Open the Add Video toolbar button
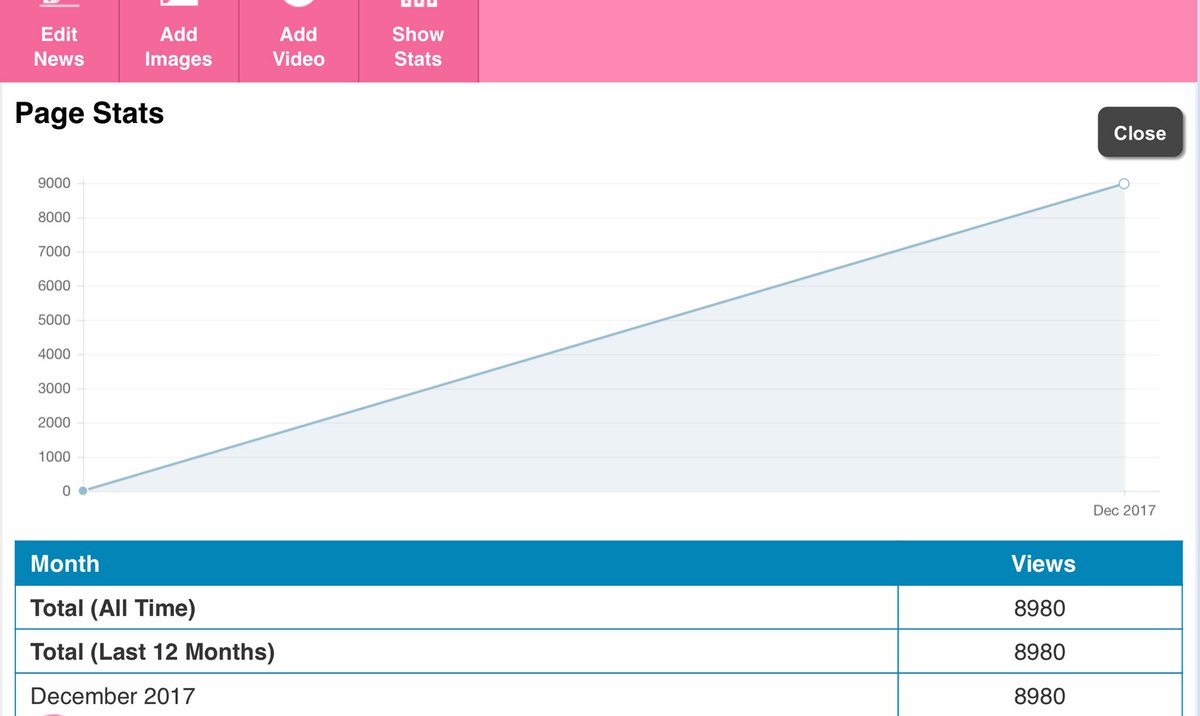 [x=299, y=41]
